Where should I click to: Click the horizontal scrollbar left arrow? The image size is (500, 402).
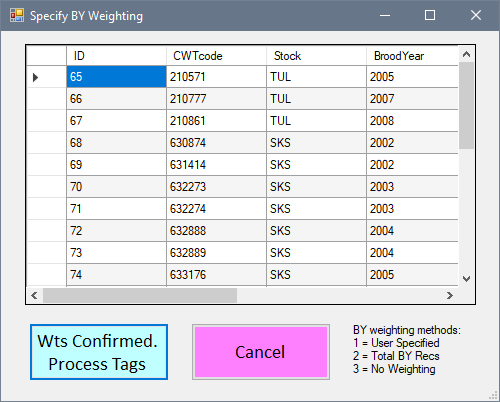(x=34, y=295)
